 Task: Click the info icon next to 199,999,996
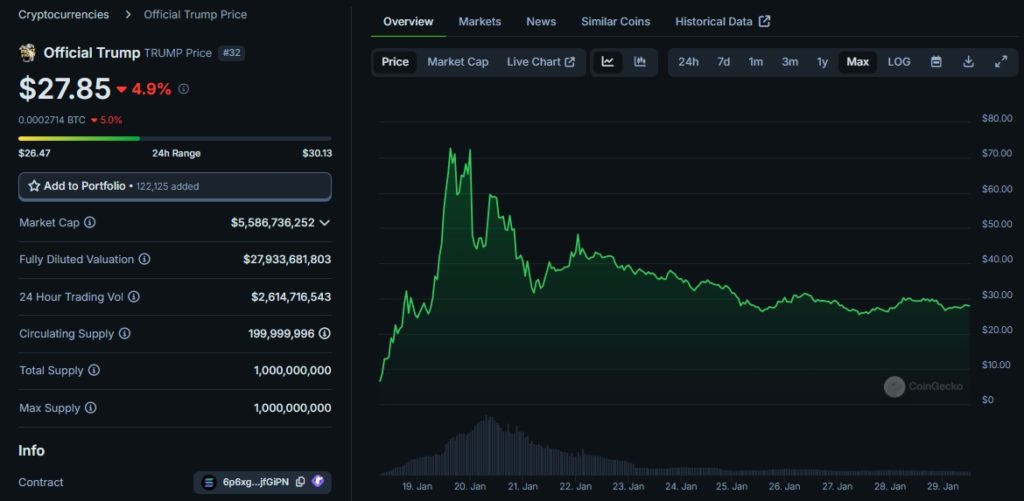[x=325, y=334]
